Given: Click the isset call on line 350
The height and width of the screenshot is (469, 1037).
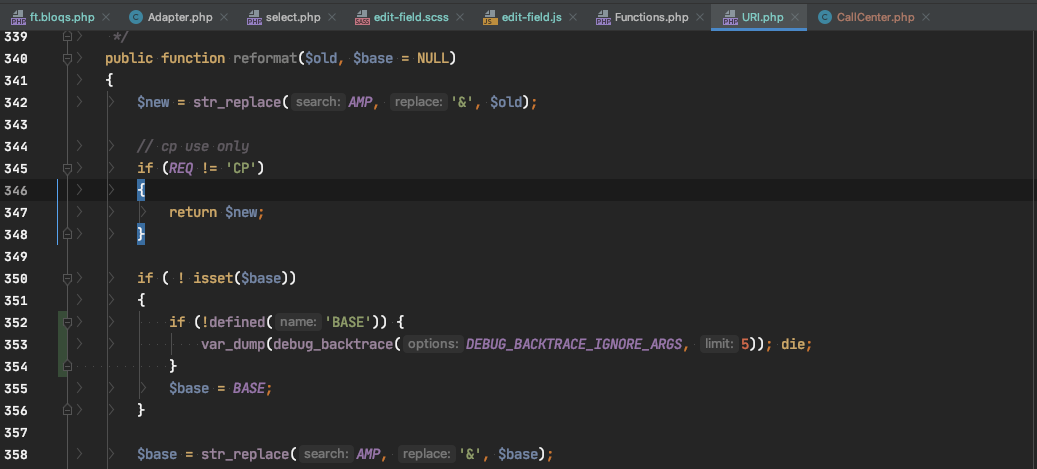Looking at the screenshot, I should tap(213, 278).
